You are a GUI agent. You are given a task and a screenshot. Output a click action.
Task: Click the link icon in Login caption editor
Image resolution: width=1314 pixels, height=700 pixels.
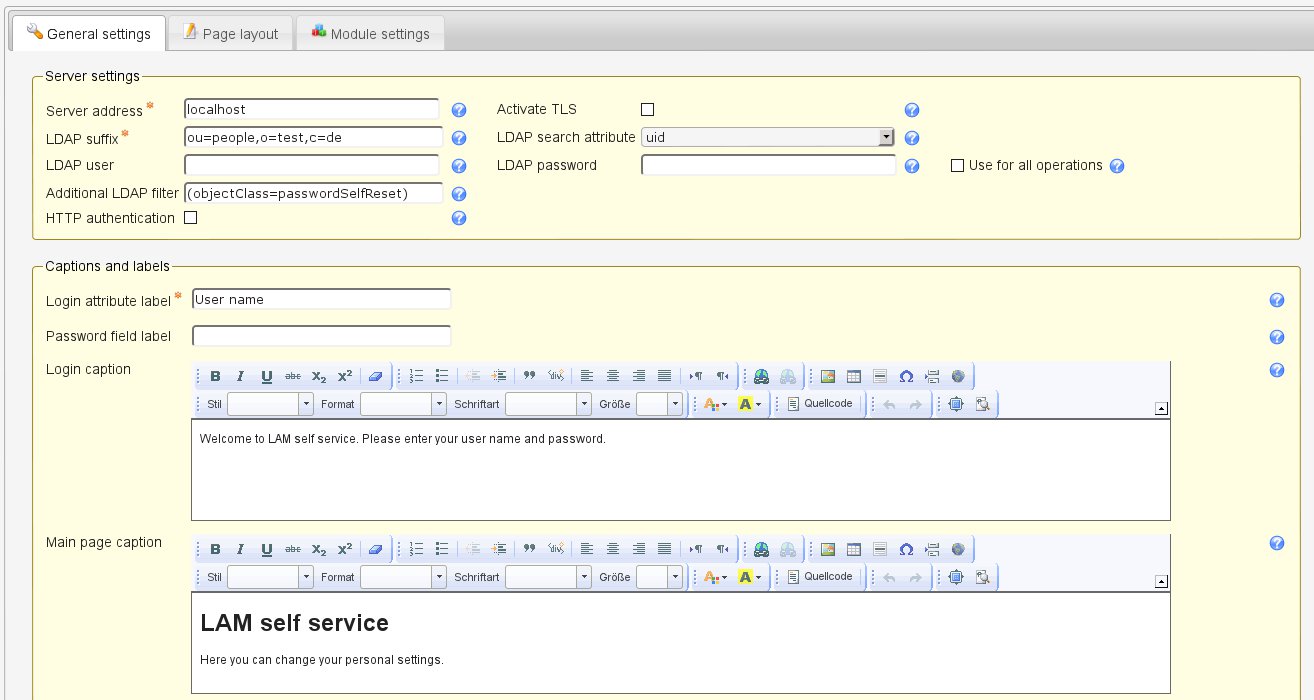762,377
